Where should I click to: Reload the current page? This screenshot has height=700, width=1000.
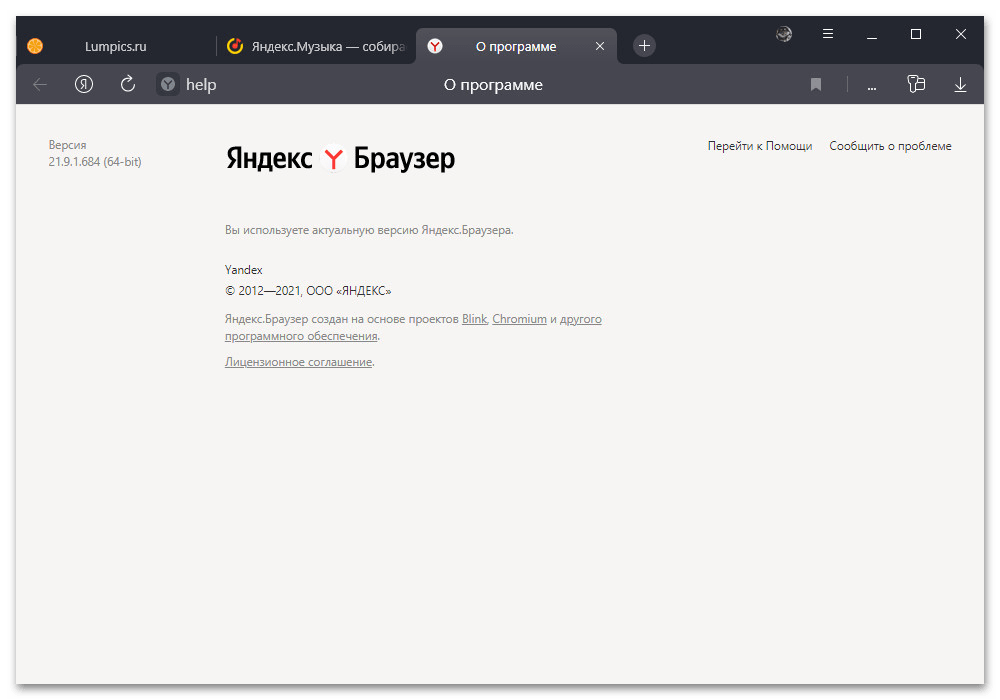128,85
